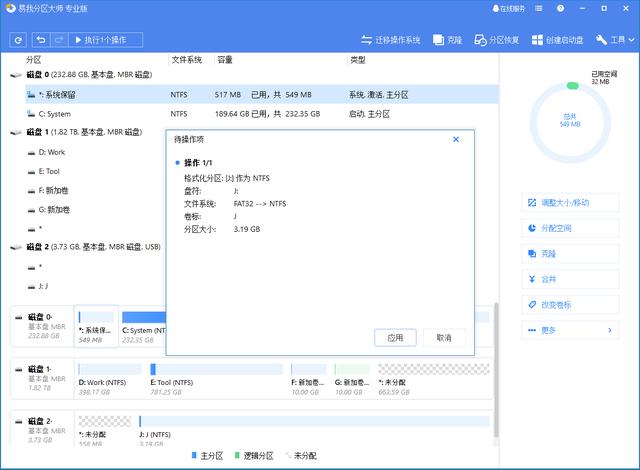The width and height of the screenshot is (640, 470).
Task: Select 合并 merge option
Action: tap(570, 279)
